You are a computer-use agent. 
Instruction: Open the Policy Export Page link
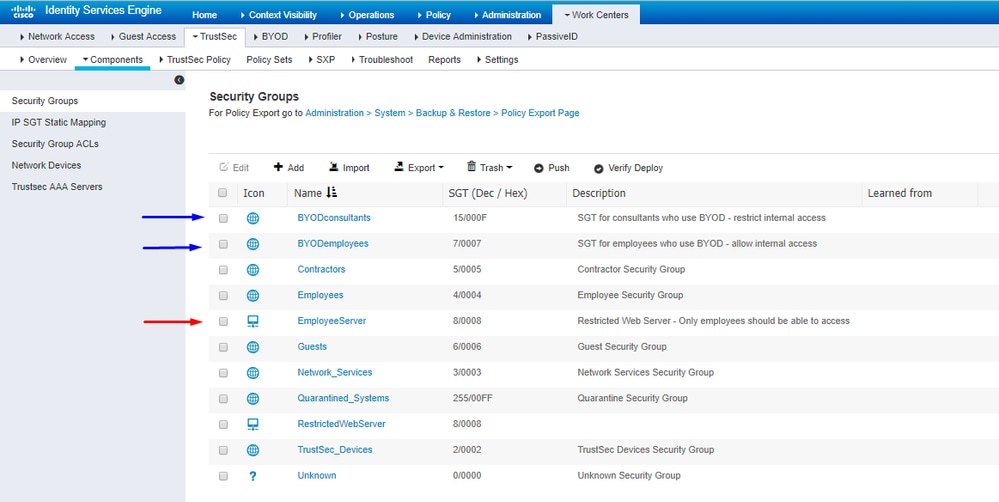540,113
